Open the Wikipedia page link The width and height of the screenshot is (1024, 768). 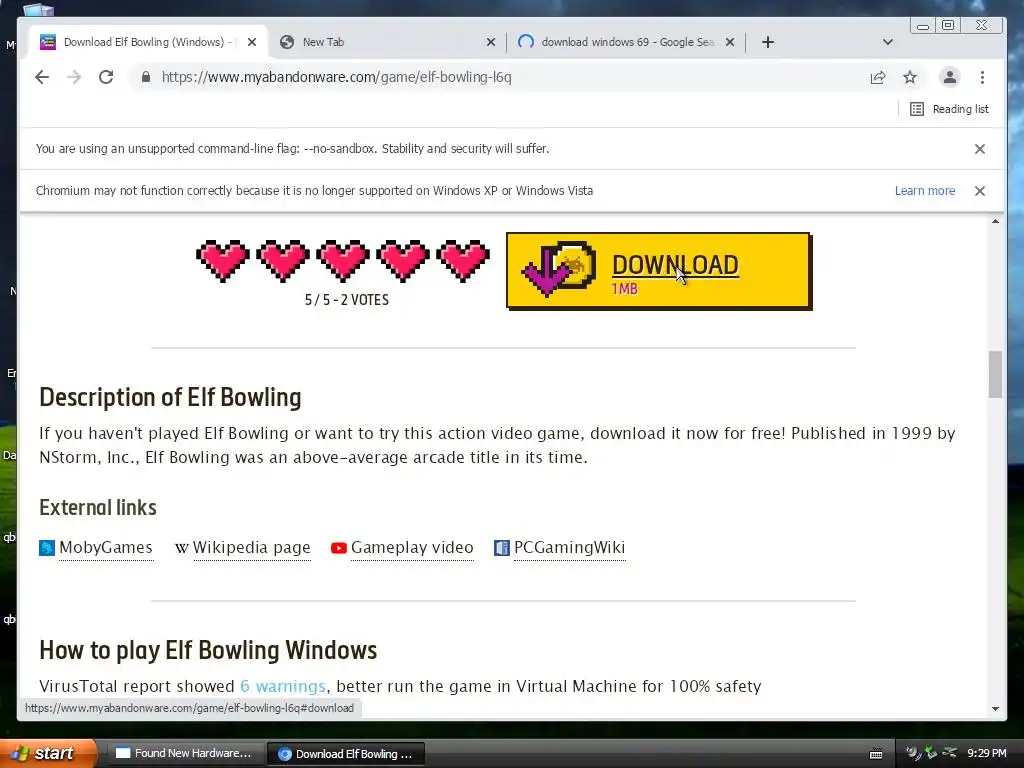click(251, 547)
